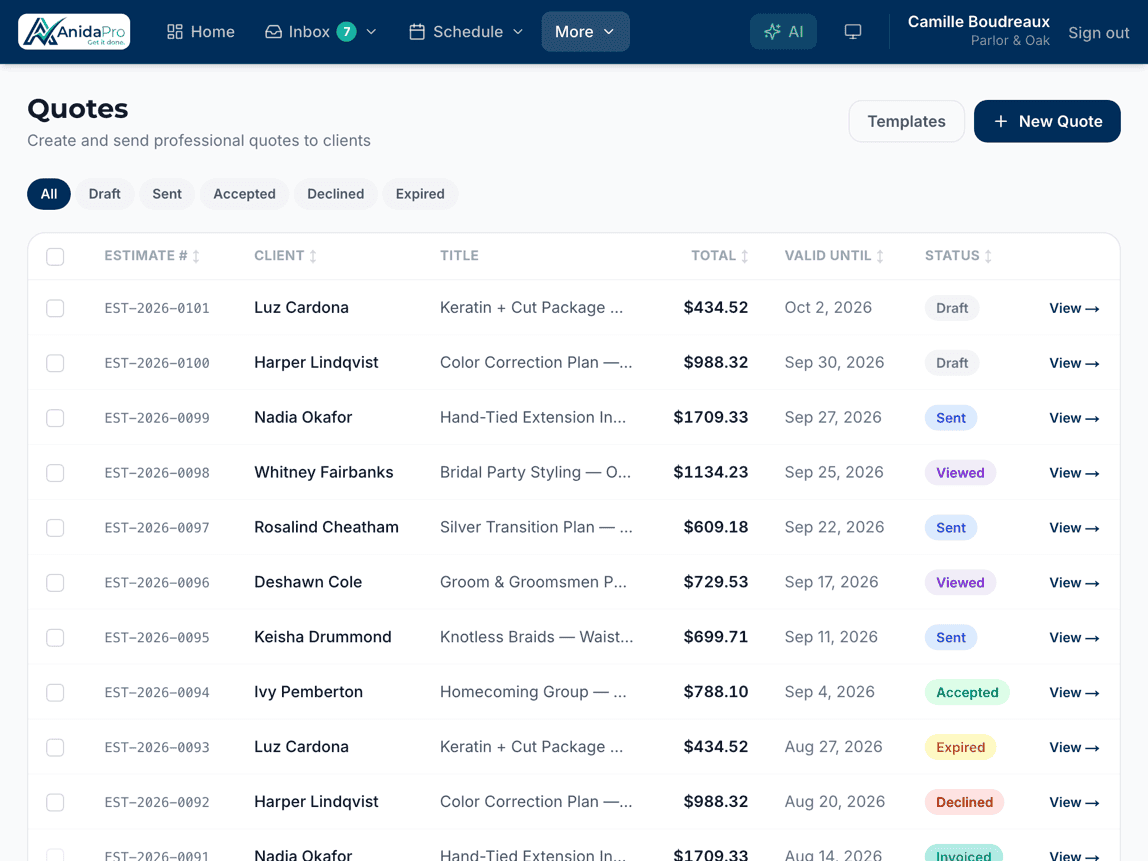The height and width of the screenshot is (861, 1148).
Task: Filter quotes by Declined
Action: 335,194
